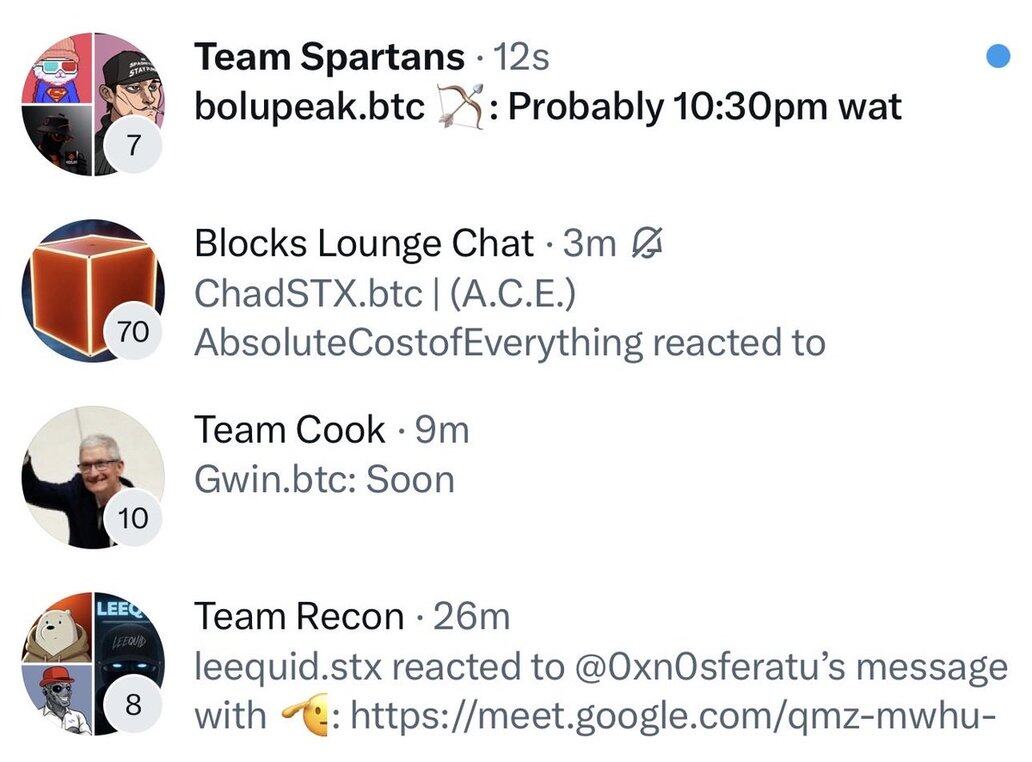The image size is (1032, 762).
Task: Click the pointing face emoji reaction
Action: coord(306,716)
